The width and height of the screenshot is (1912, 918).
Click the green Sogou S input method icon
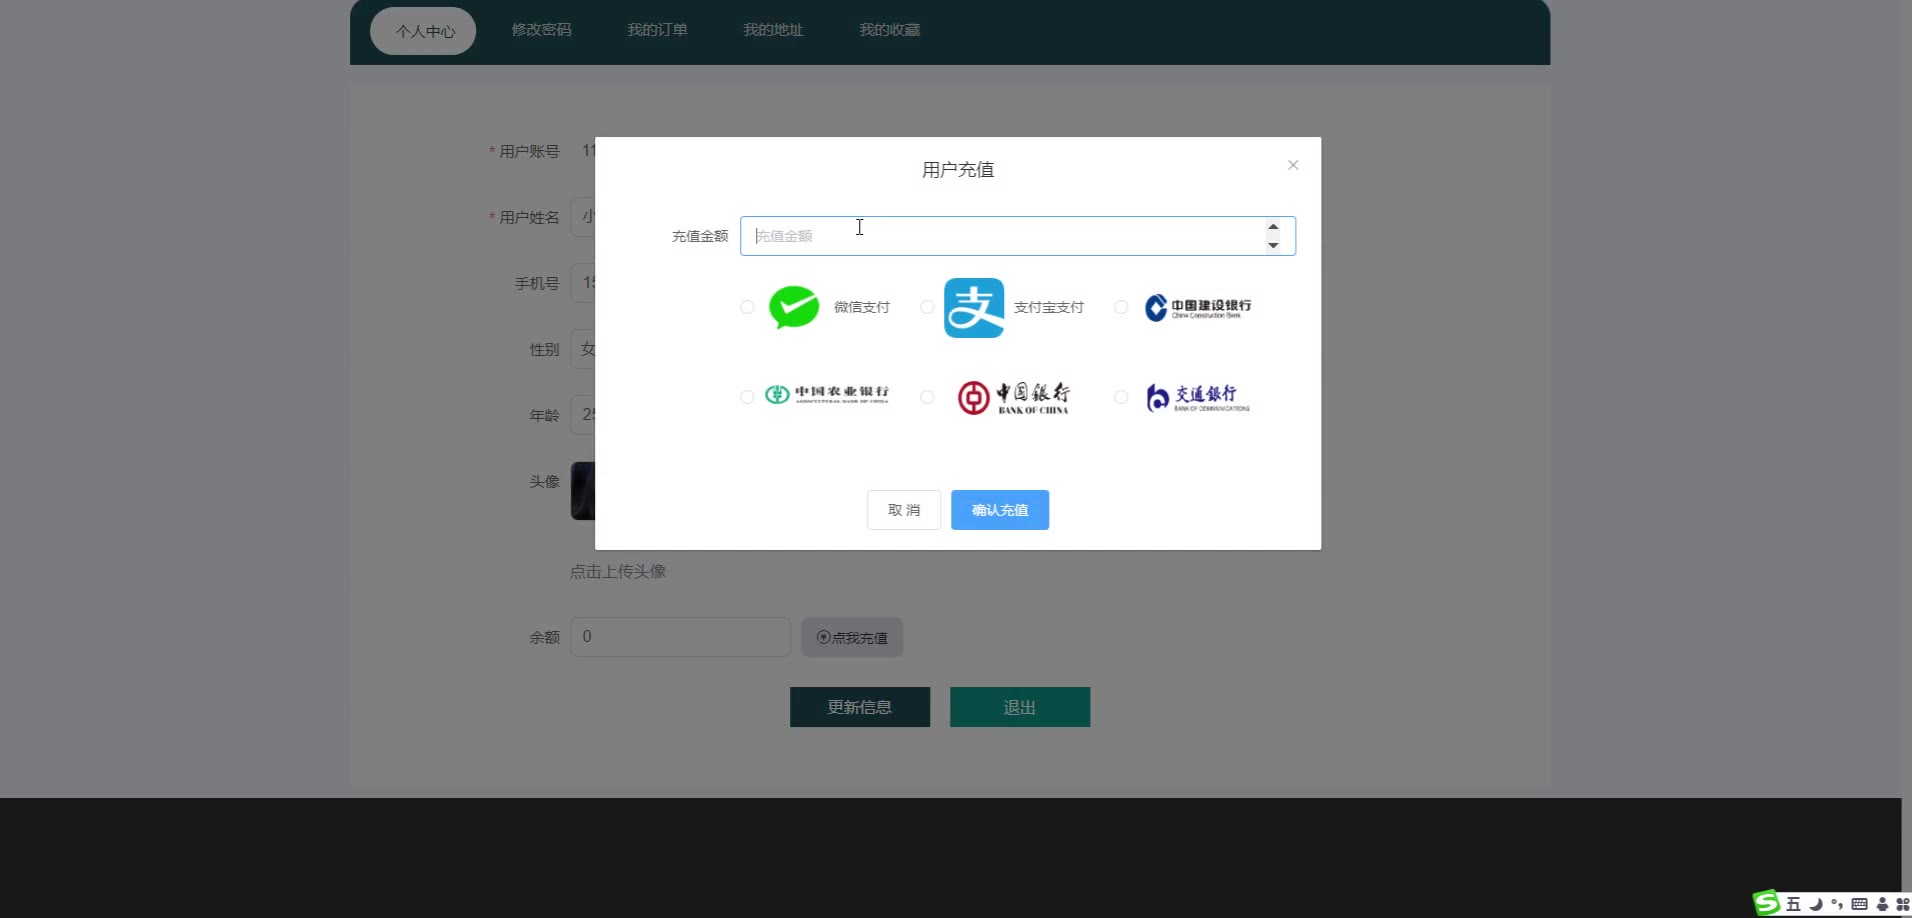point(1767,903)
